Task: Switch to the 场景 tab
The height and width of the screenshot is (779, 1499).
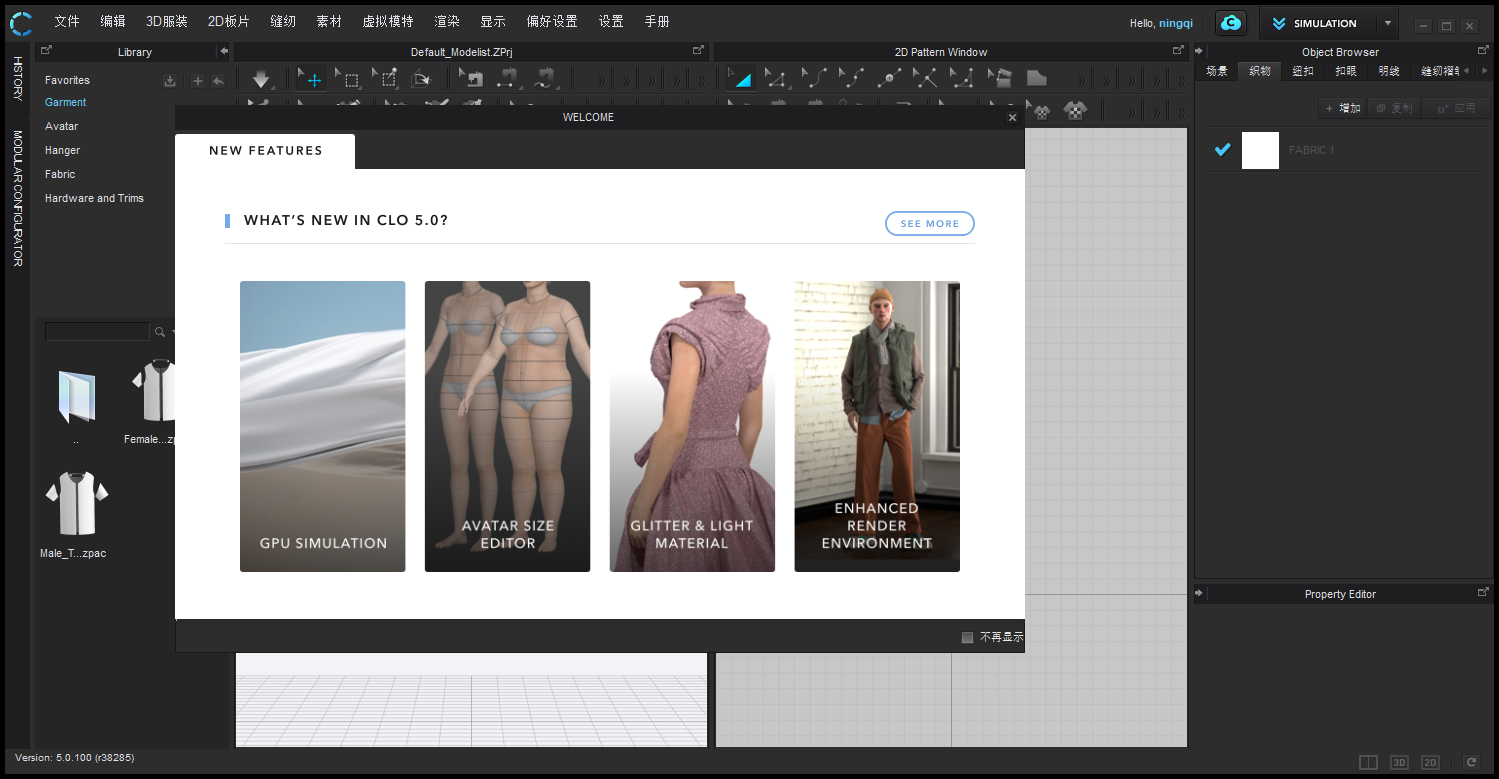Action: pyautogui.click(x=1217, y=71)
